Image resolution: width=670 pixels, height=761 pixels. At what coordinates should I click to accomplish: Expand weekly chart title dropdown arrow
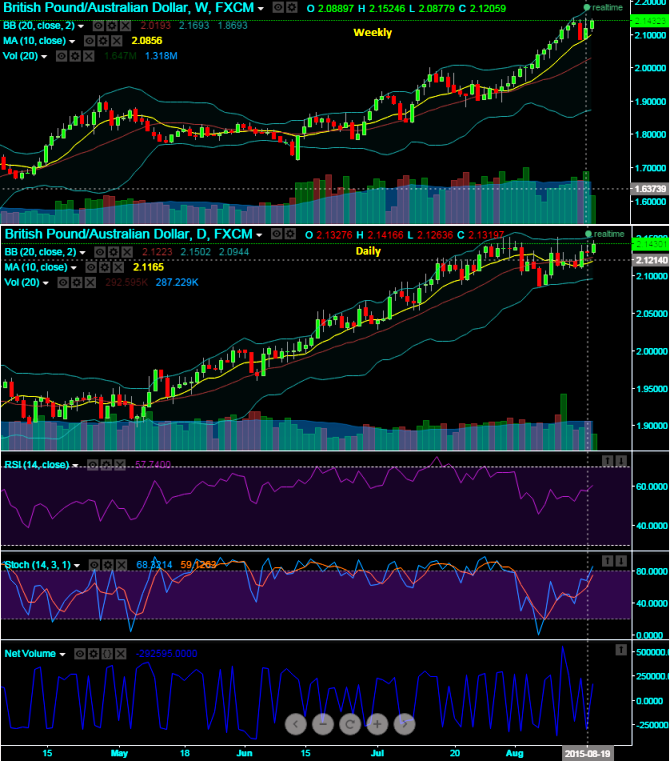tap(261, 9)
